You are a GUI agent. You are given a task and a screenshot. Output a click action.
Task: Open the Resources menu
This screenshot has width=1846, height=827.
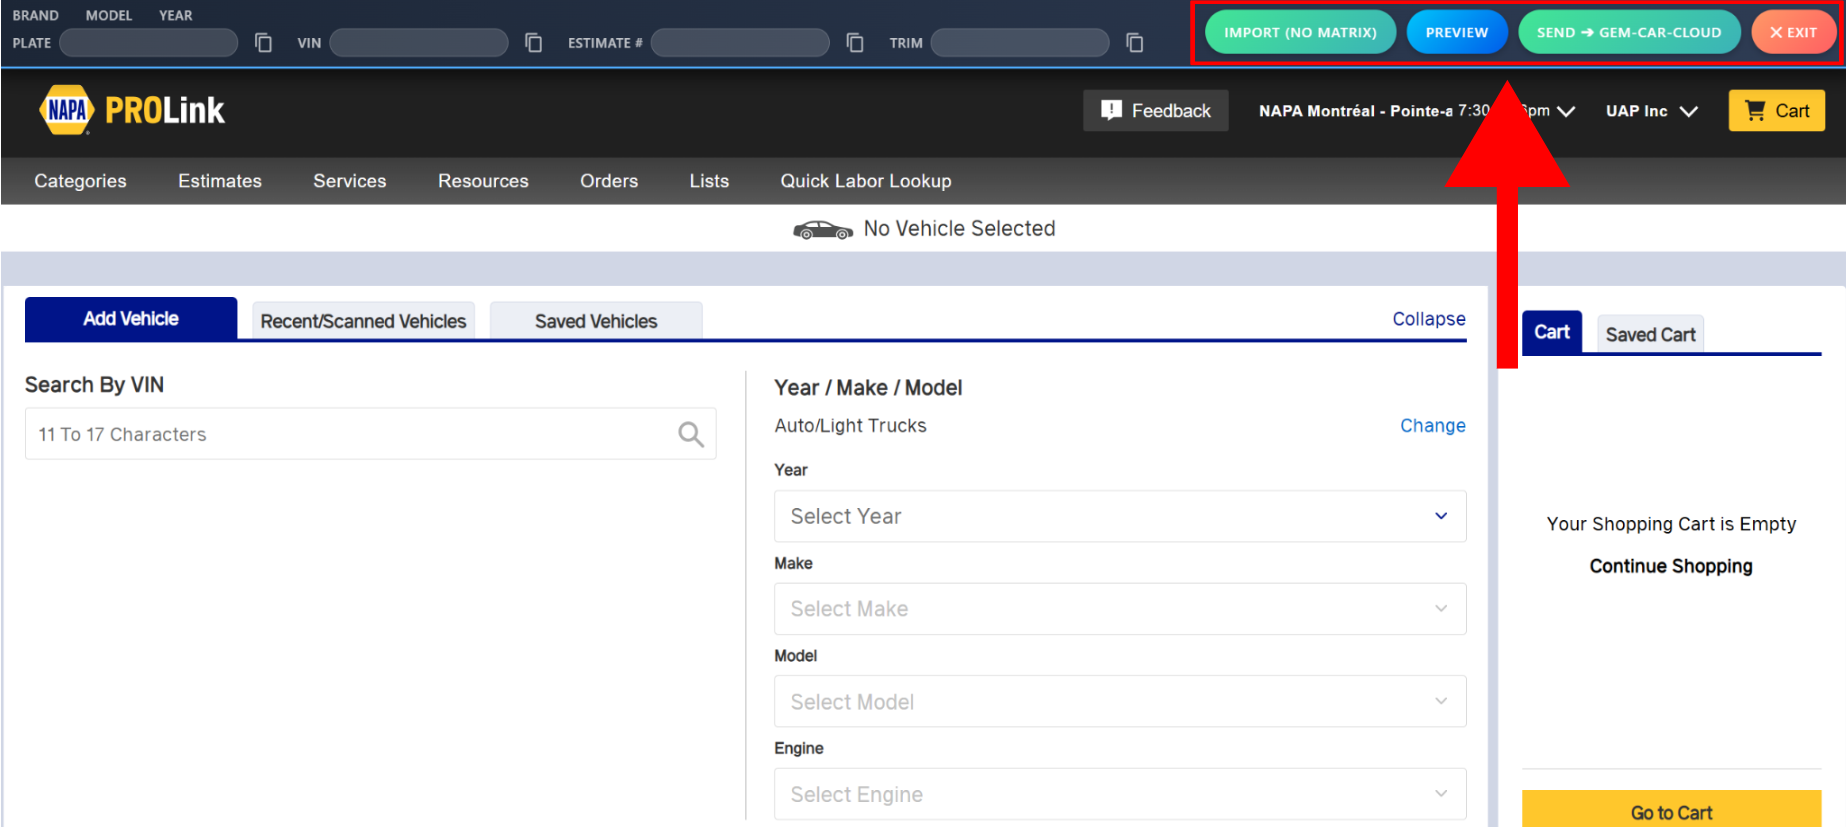pyautogui.click(x=483, y=181)
